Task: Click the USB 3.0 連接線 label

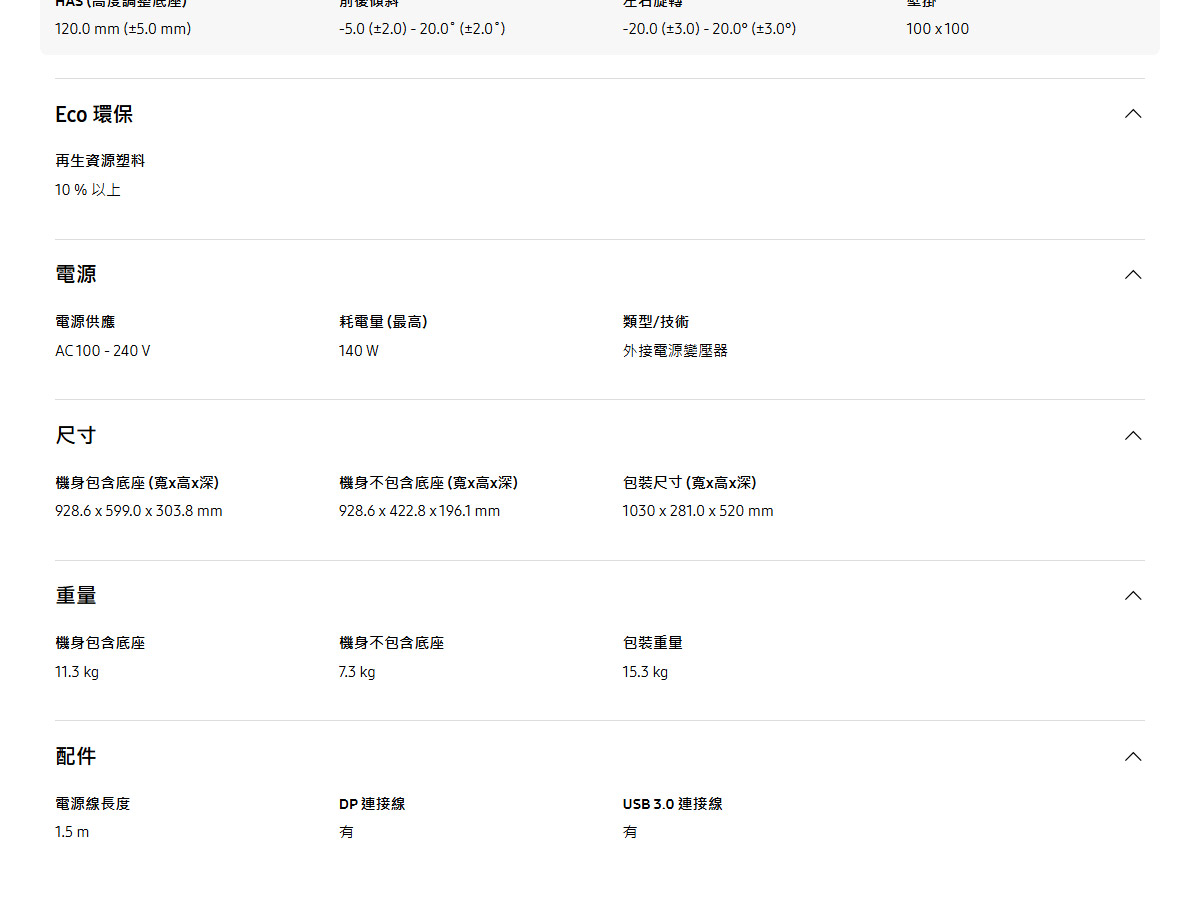Action: click(x=672, y=804)
